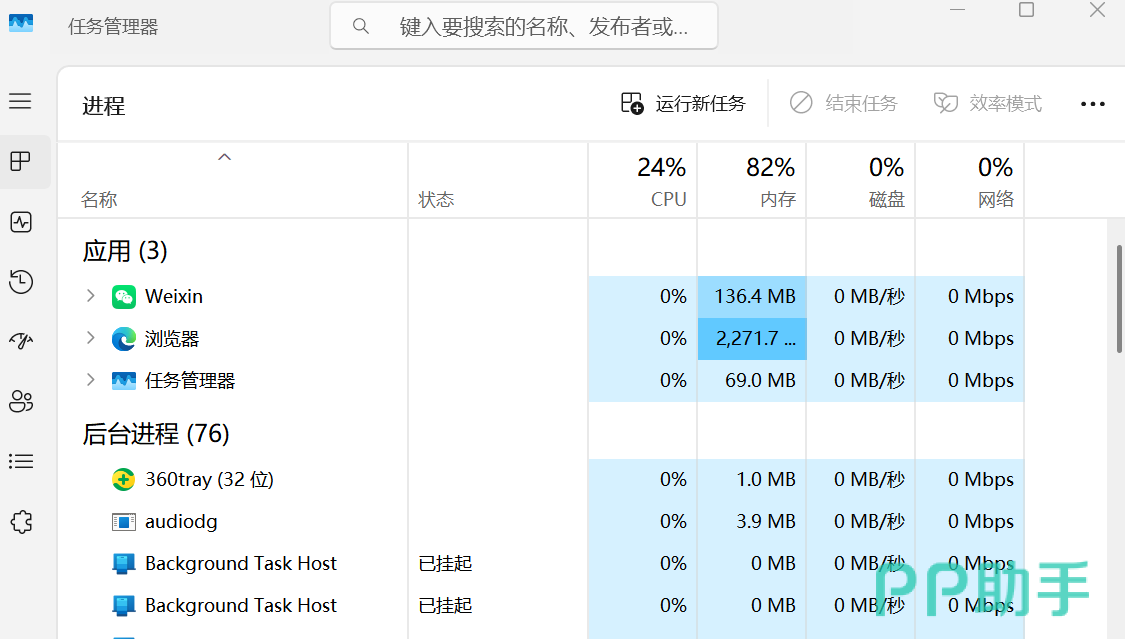Click 任务管理器 memory value 69.0 MB
The width and height of the screenshot is (1125, 639).
coord(760,380)
